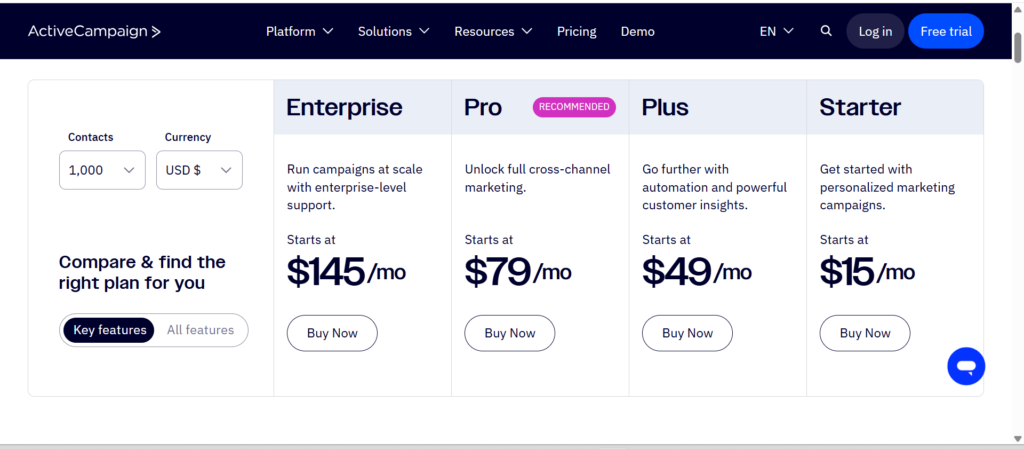Click the search magnifier icon
The image size is (1024, 449).
click(826, 31)
